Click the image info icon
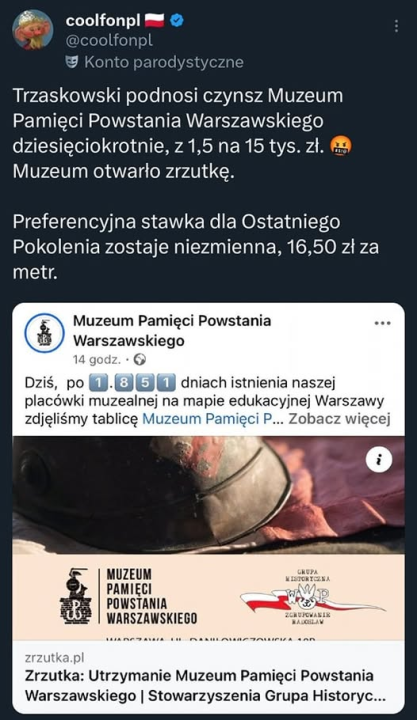This screenshot has width=417, height=720. click(379, 460)
